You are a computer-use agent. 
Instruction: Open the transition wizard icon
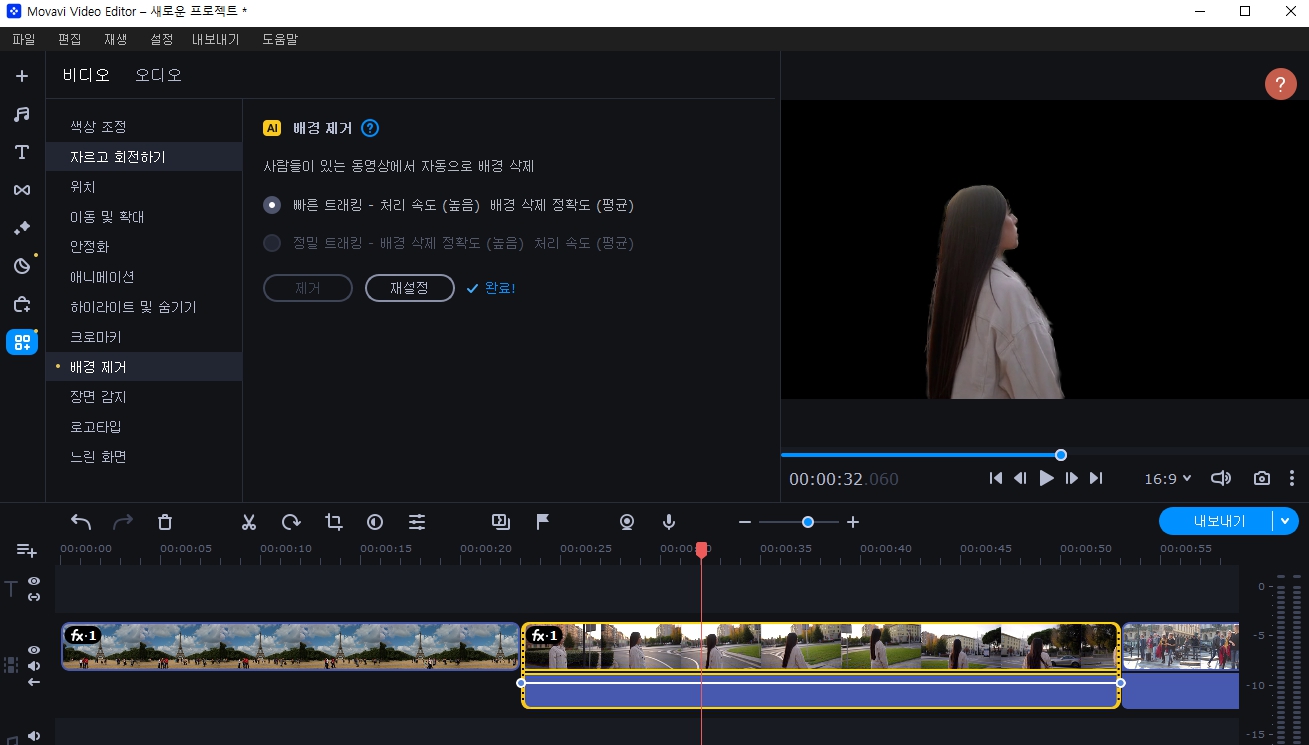pos(501,521)
